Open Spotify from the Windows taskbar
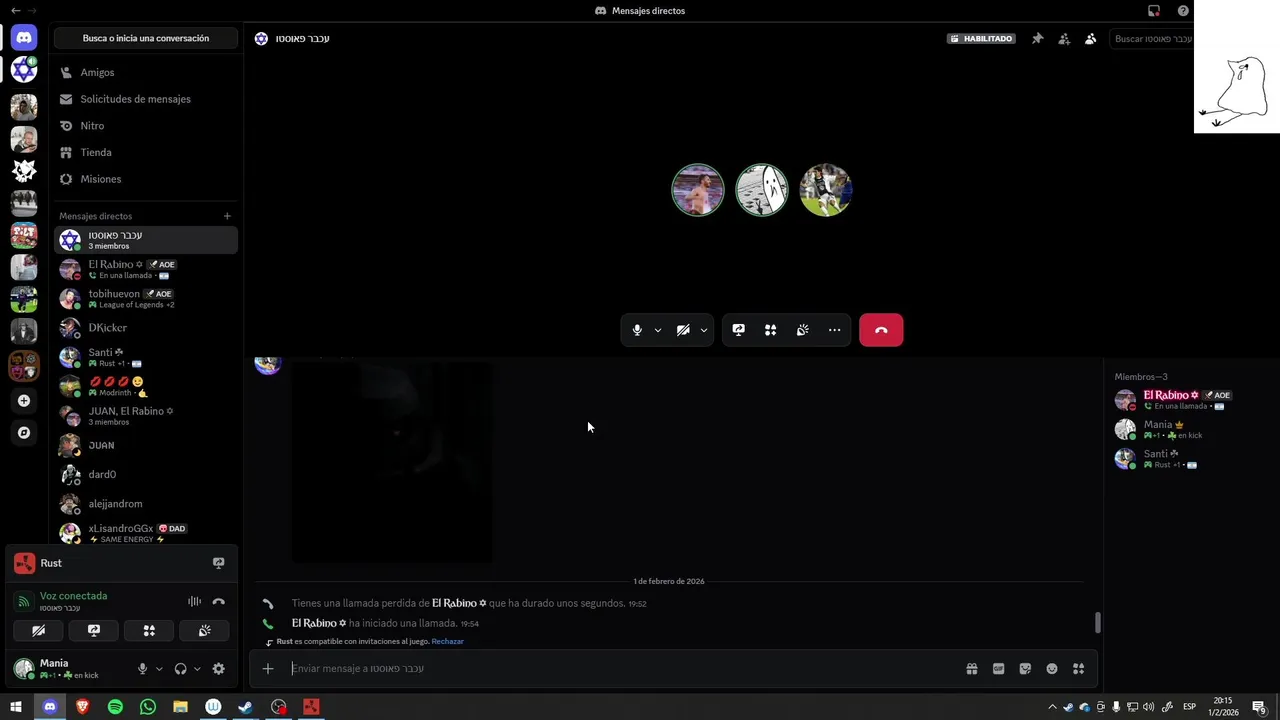 click(x=115, y=707)
